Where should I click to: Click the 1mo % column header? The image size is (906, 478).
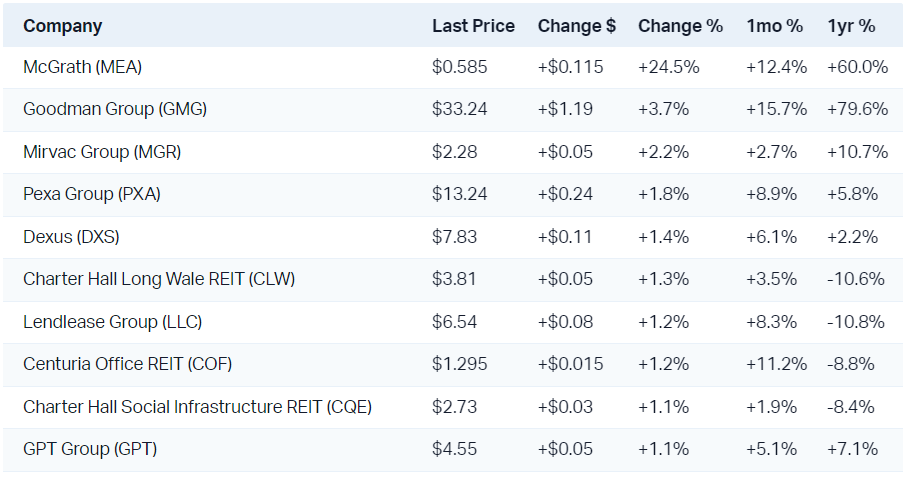pyautogui.click(x=774, y=26)
